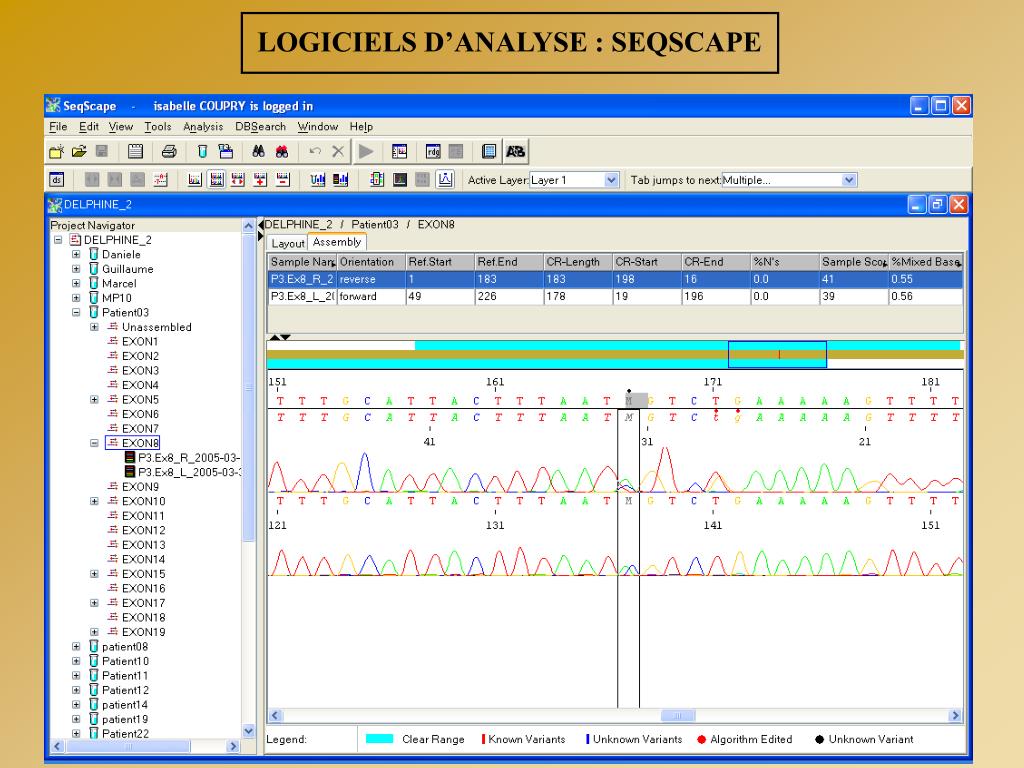The image size is (1024, 768).
Task: Select the Marcel specimen
Action: coord(119,283)
